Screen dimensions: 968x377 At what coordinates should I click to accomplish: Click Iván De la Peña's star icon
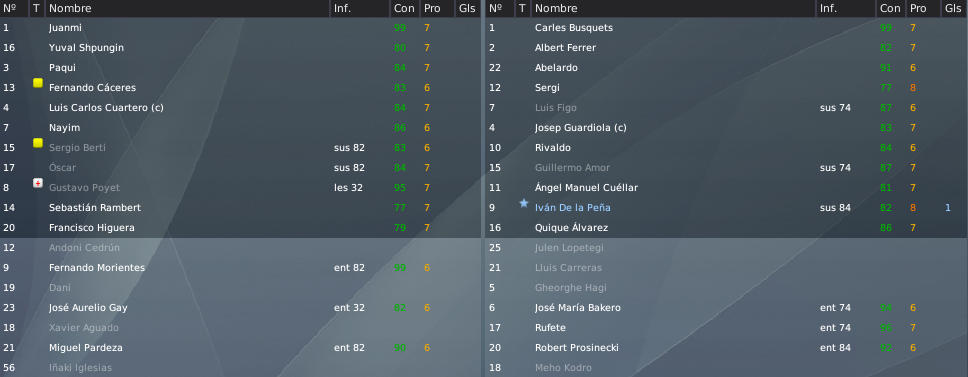click(x=524, y=203)
